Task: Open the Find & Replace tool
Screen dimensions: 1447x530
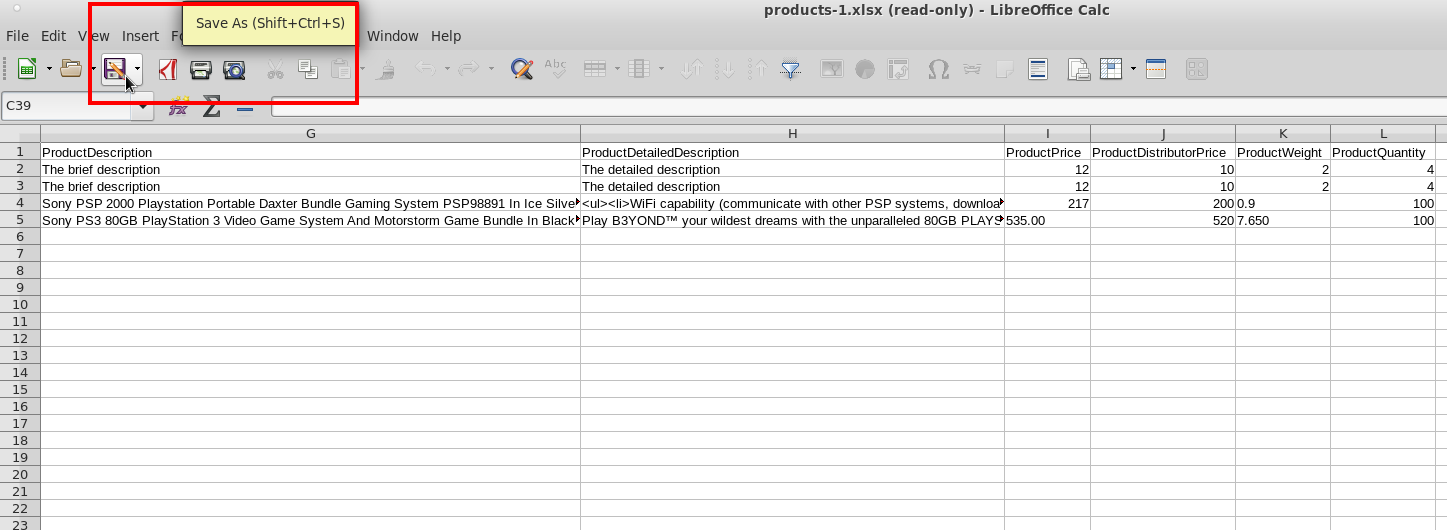Action: (x=521, y=69)
